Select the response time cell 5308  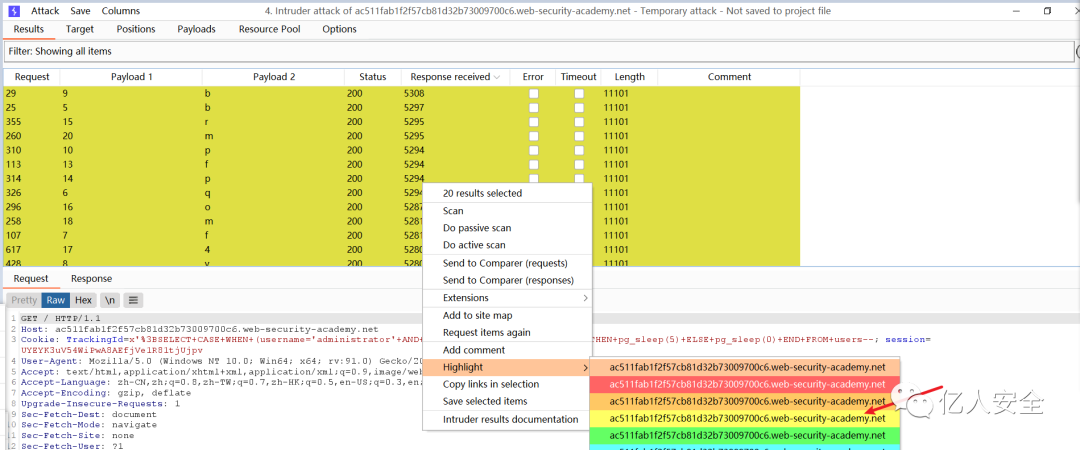414,94
